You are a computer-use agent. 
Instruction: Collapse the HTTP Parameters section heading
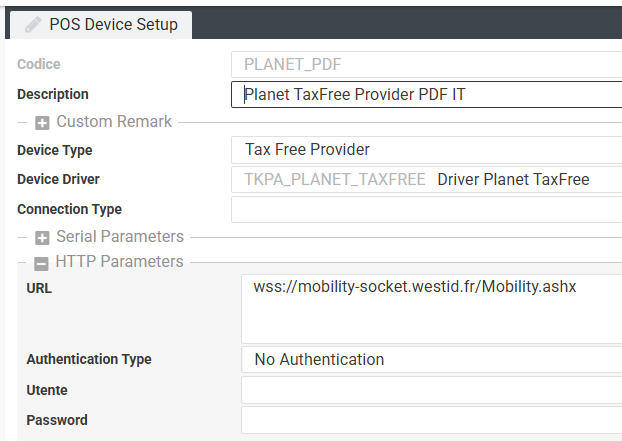(120, 262)
